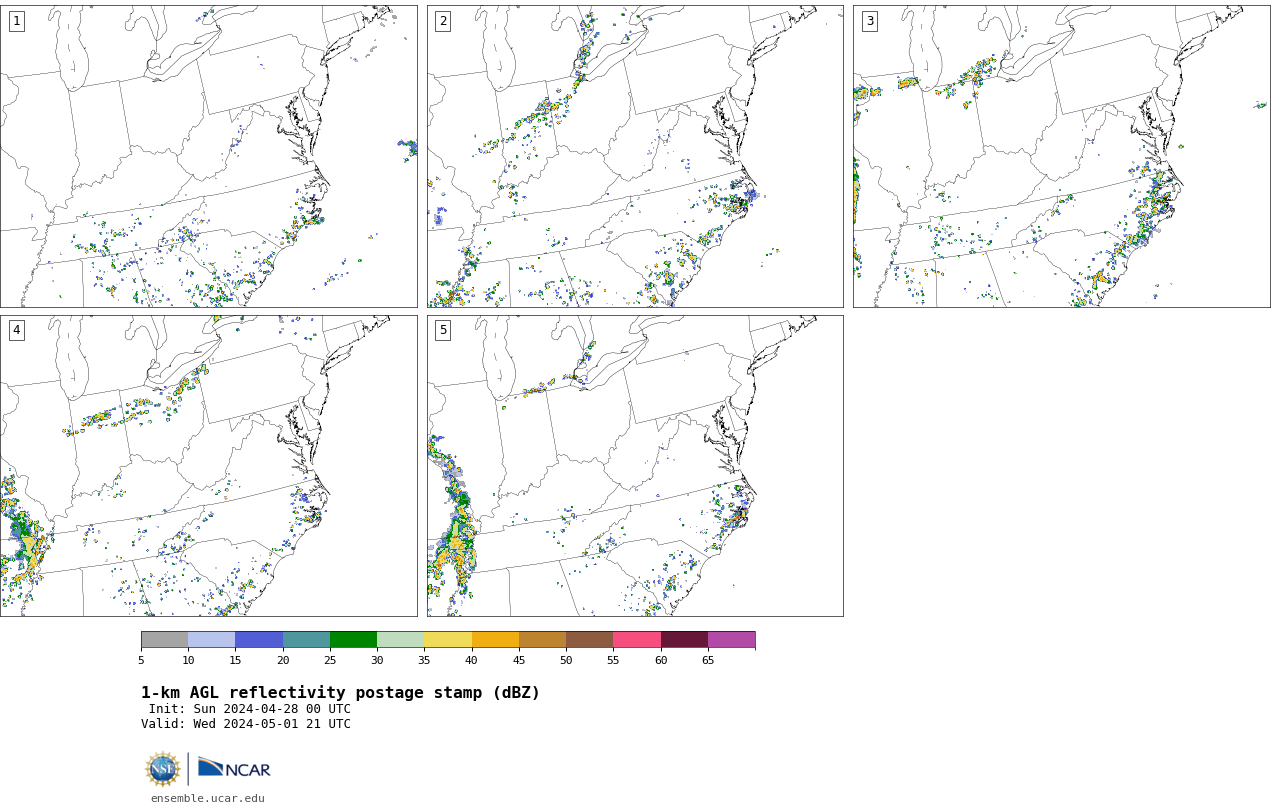Click the colorbar tick label '65'
Viewport: 1280px width, 809px height.
pyautogui.click(x=708, y=660)
